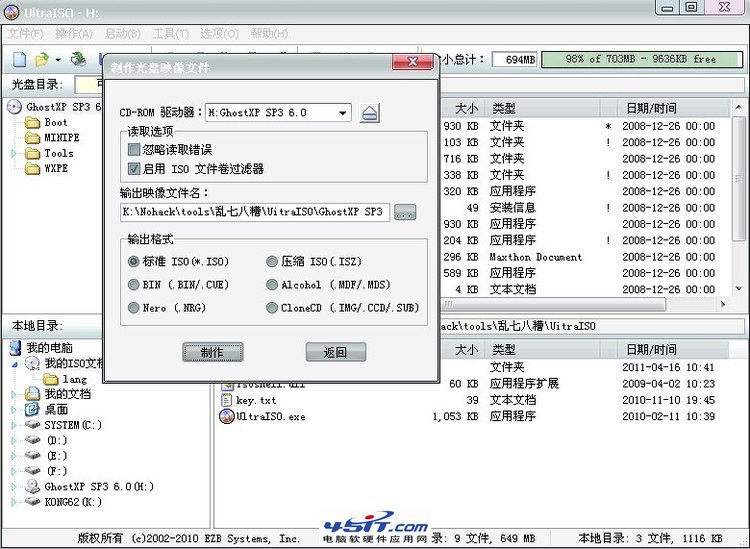Select standard ISO (*.ISO) output format
The height and width of the screenshot is (549, 750).
[133, 262]
